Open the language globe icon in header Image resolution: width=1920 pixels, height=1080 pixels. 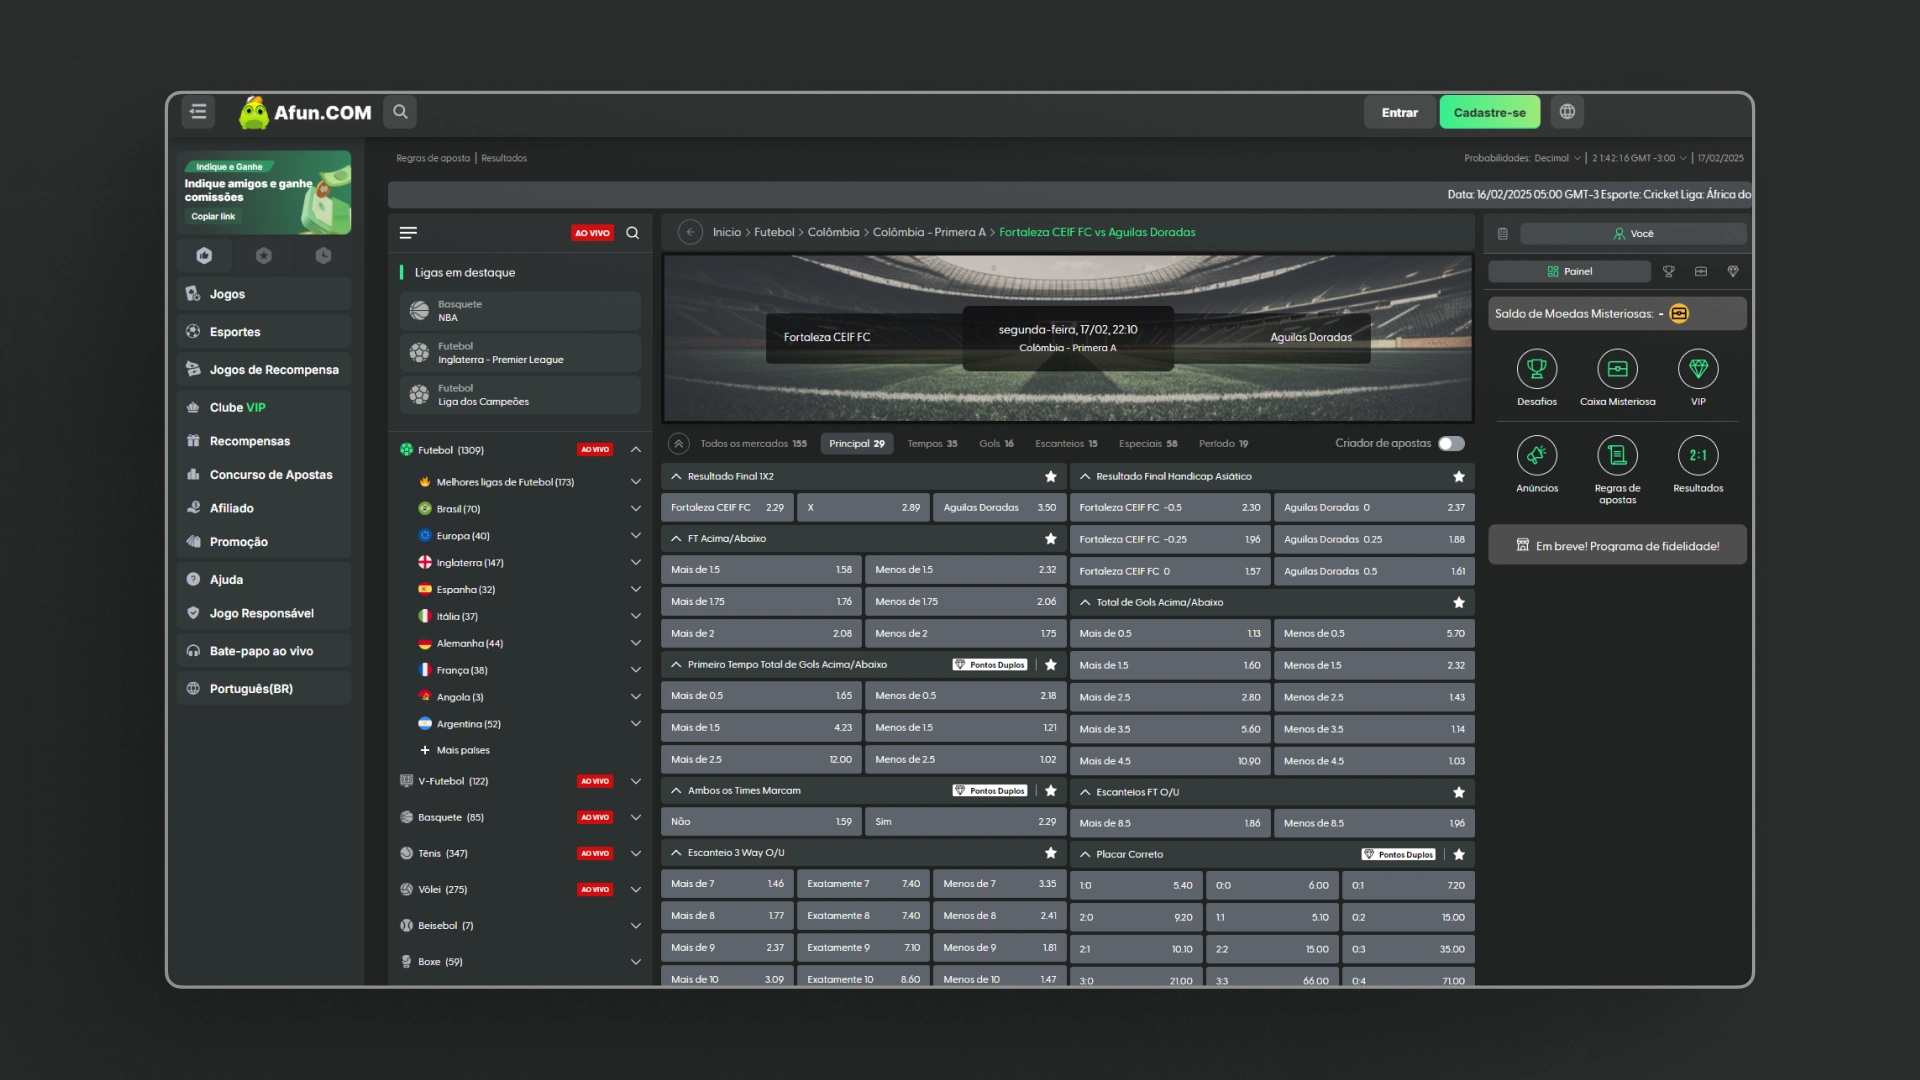pyautogui.click(x=1567, y=112)
